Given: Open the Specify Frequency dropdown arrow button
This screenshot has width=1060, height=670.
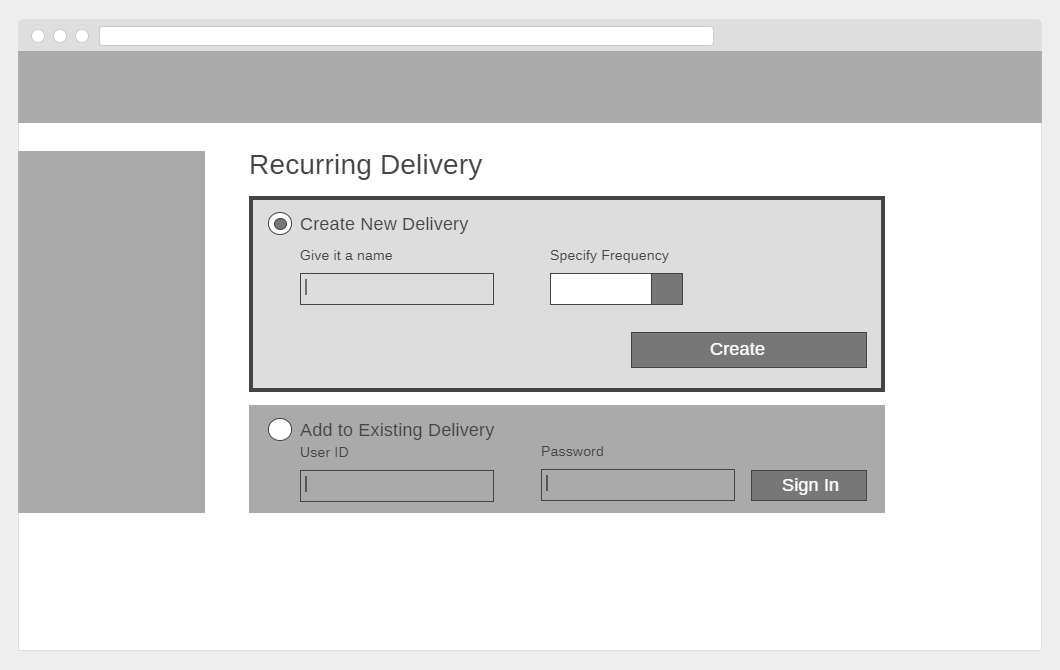Looking at the screenshot, I should [667, 289].
